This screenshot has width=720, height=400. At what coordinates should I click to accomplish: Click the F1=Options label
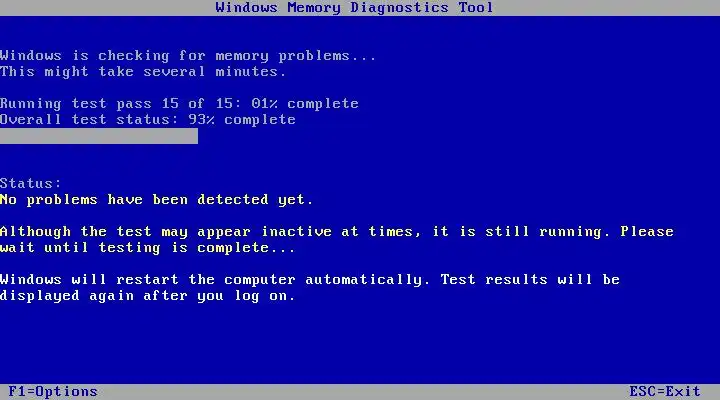tap(53, 392)
